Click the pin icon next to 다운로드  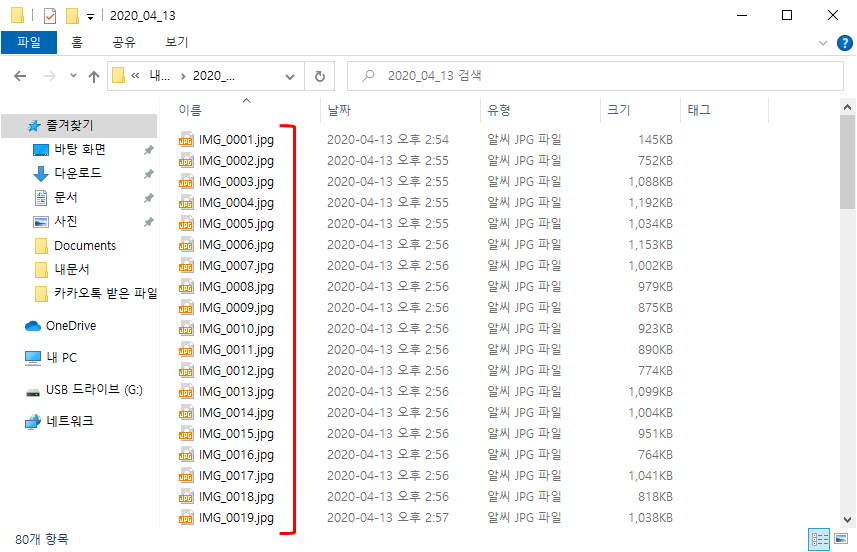tap(148, 174)
